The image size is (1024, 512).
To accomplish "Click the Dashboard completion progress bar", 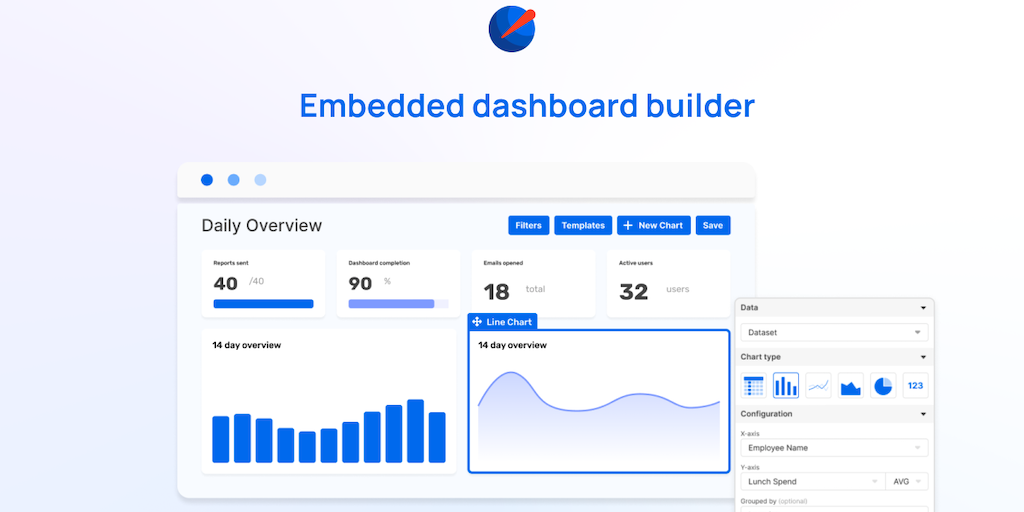I will (398, 304).
